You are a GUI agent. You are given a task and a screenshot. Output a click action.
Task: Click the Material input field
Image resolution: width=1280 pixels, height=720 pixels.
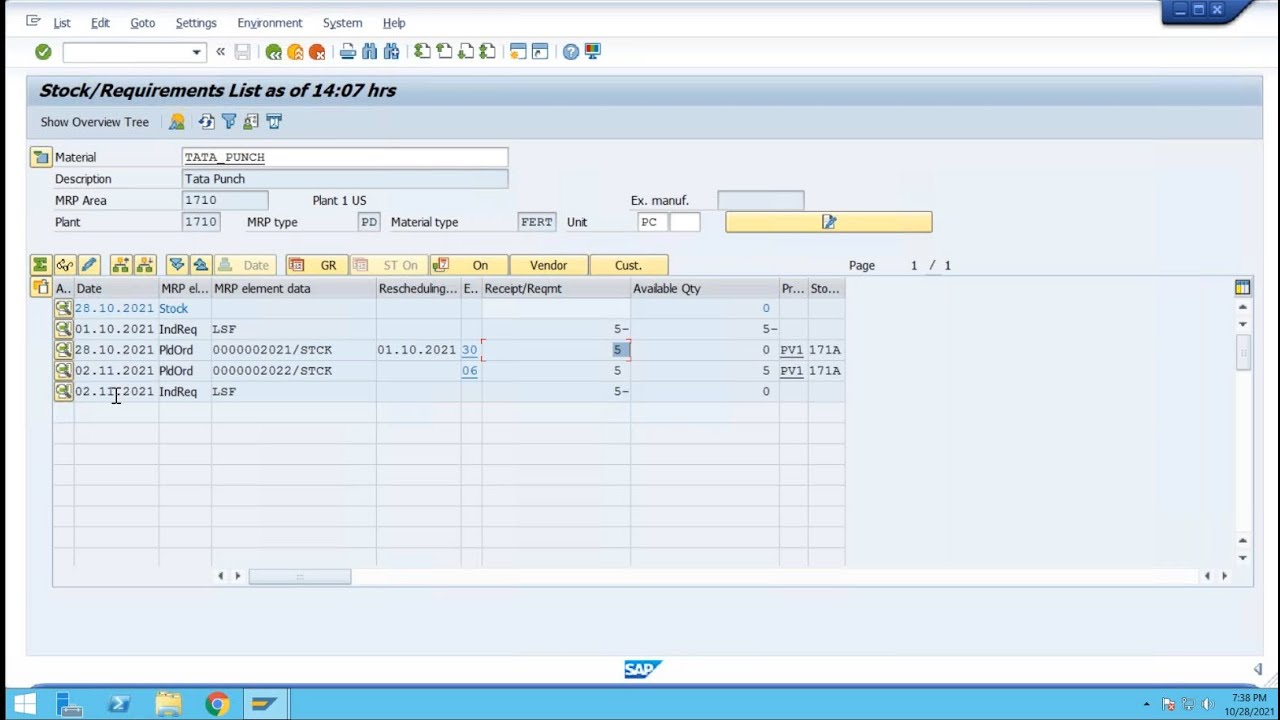click(345, 157)
